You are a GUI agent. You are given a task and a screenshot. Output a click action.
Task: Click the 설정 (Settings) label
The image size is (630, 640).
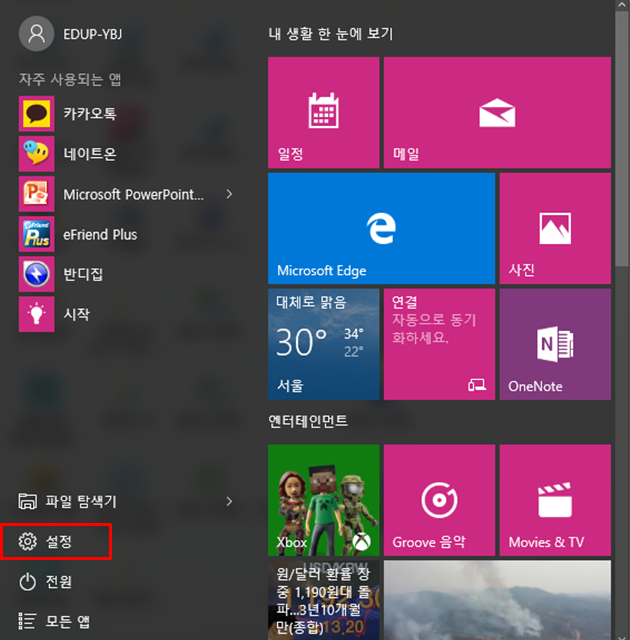(59, 542)
